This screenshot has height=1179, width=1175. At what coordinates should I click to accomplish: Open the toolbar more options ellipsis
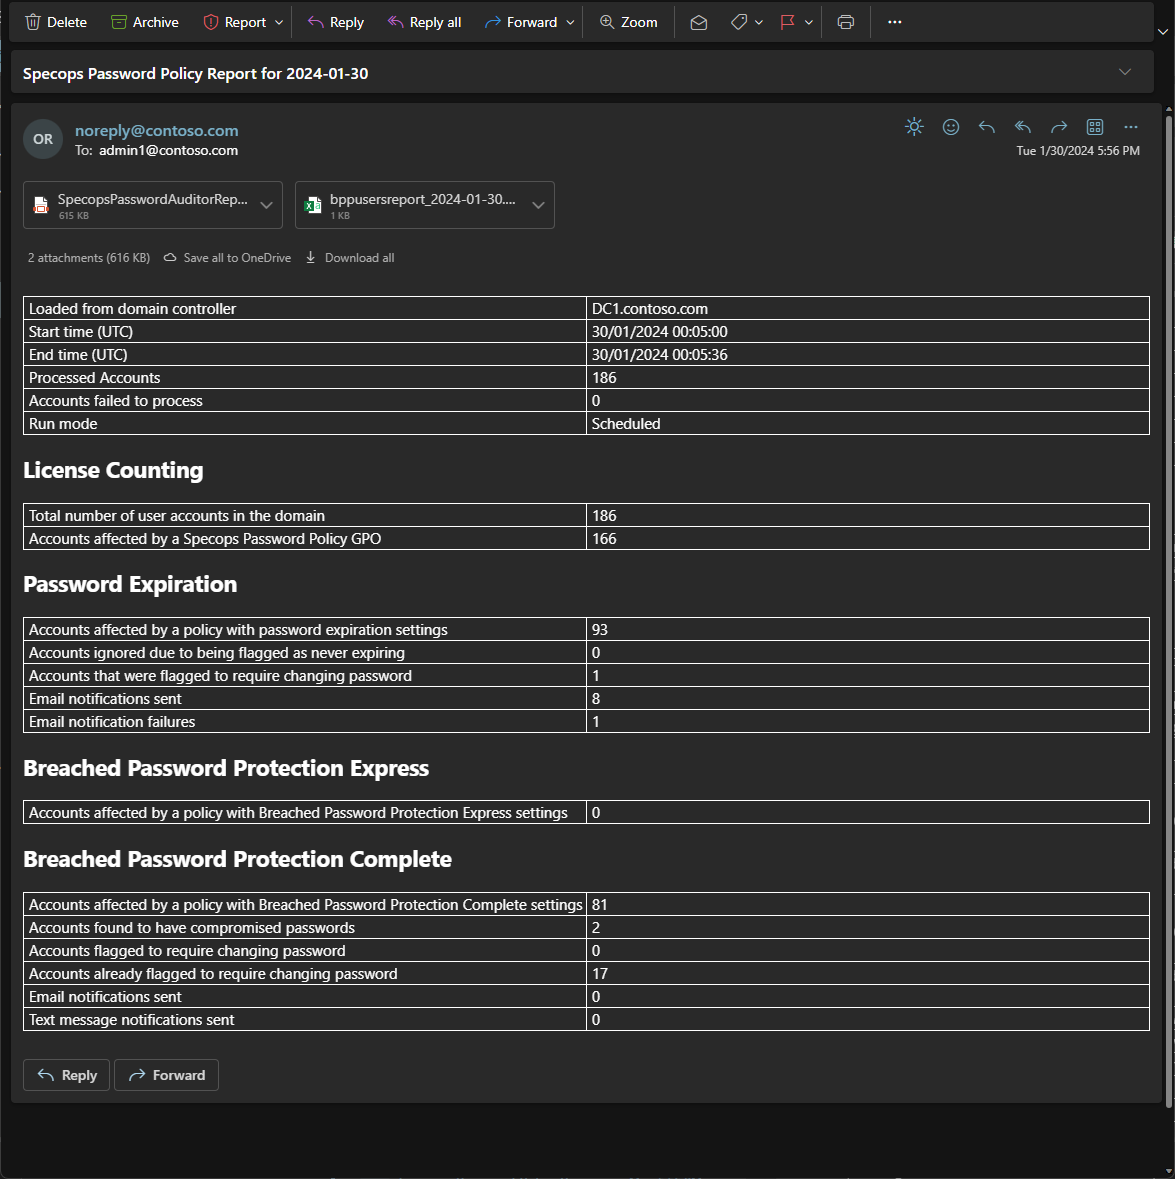(x=895, y=22)
